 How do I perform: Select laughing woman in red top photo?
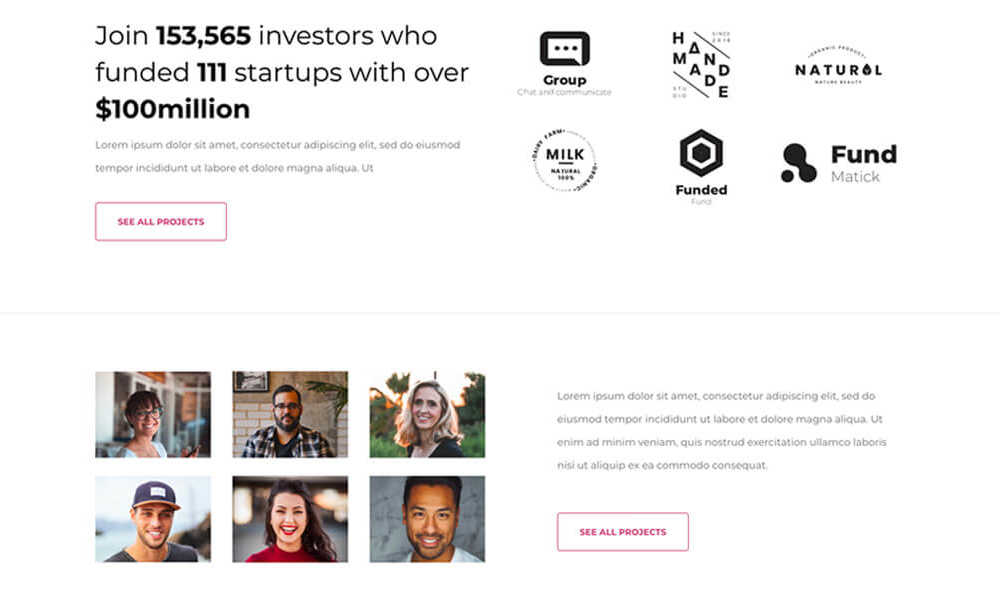tap(290, 518)
